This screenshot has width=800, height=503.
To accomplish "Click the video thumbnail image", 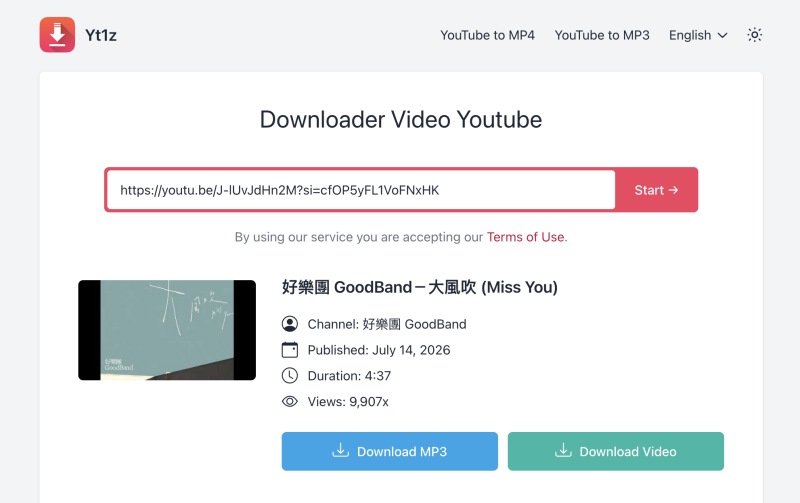I will pos(167,330).
